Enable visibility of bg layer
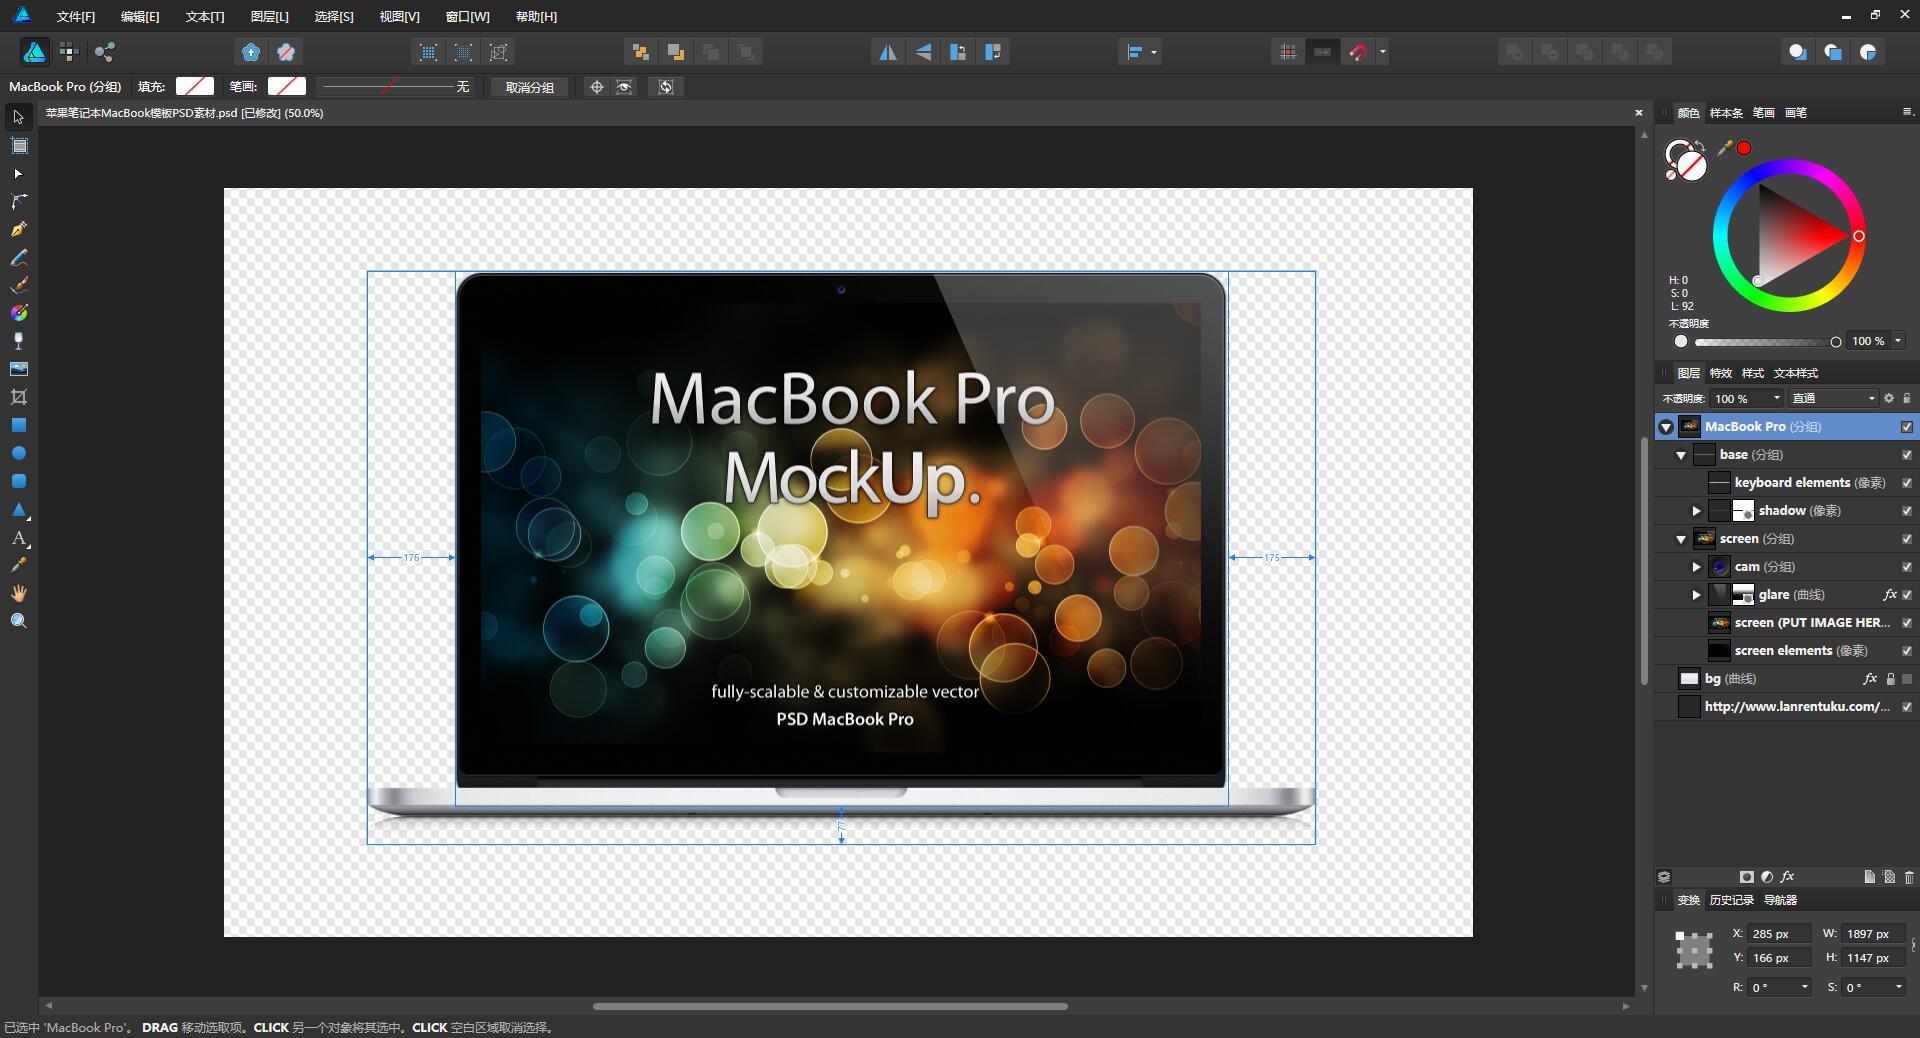This screenshot has height=1038, width=1920. 1907,679
